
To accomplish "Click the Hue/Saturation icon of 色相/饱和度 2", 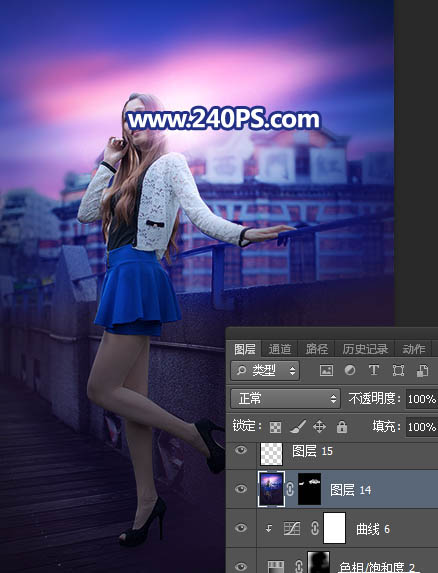I will coord(276,567).
